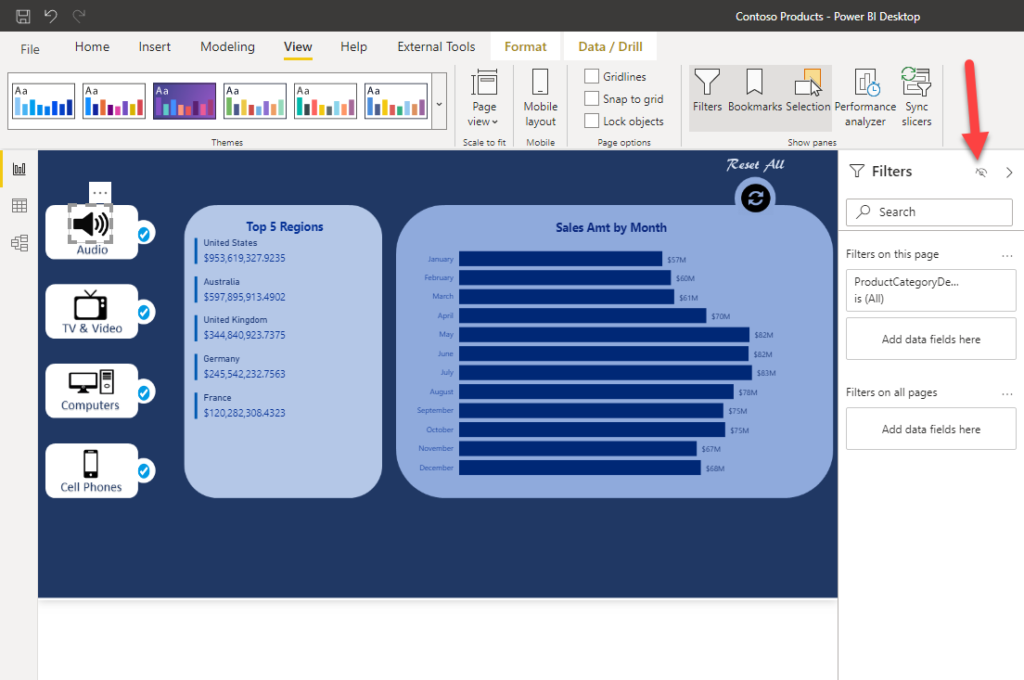Add fields to all pages filters
The width and height of the screenshot is (1024, 680).
pyautogui.click(x=931, y=429)
